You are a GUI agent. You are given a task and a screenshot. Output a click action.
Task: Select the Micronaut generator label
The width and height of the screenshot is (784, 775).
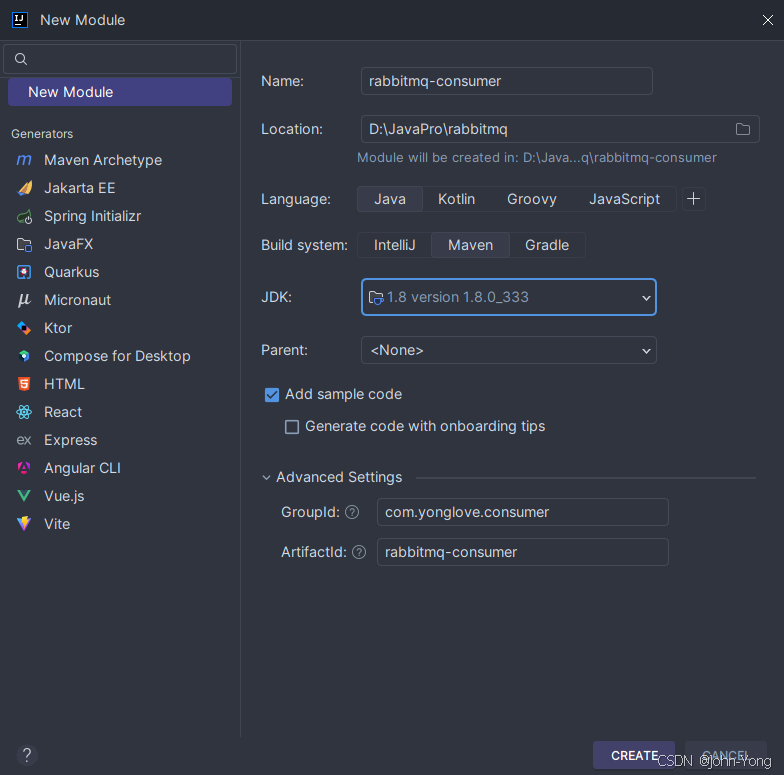tap(78, 300)
